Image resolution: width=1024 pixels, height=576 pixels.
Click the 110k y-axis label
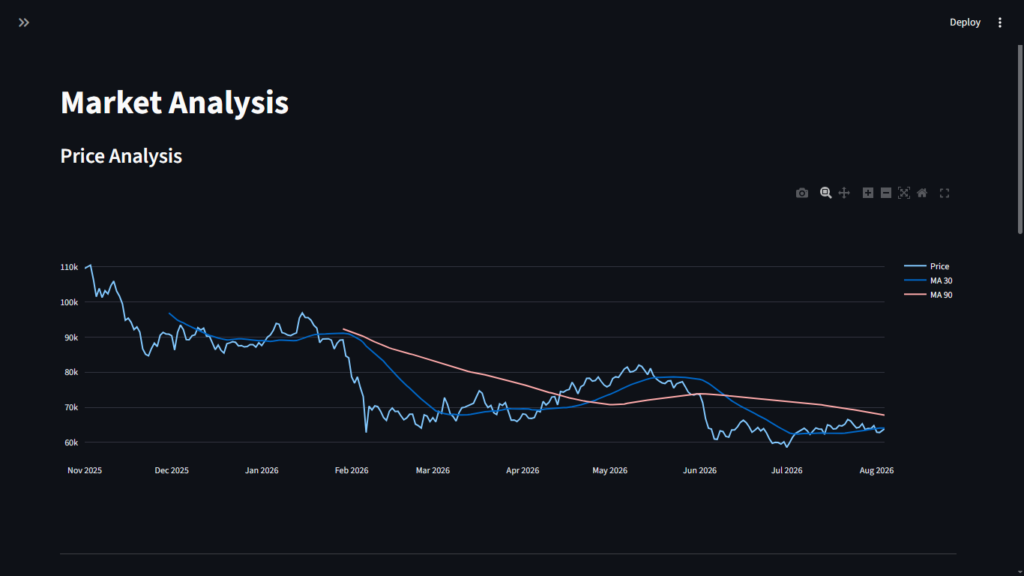point(69,267)
